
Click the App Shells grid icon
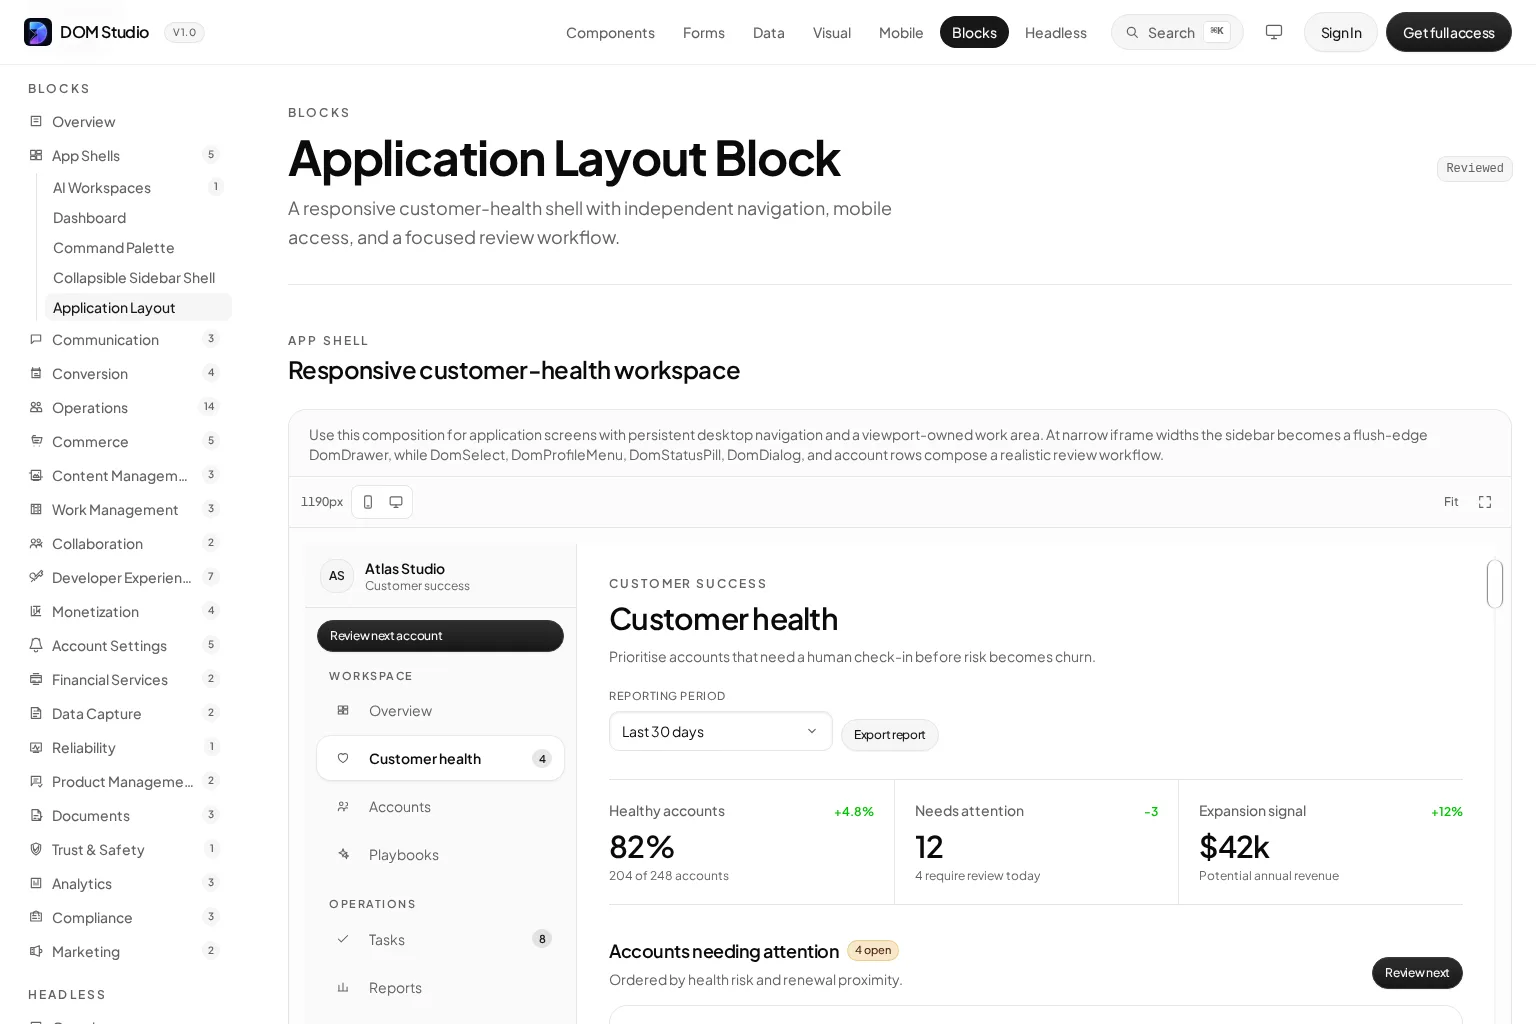(x=36, y=155)
